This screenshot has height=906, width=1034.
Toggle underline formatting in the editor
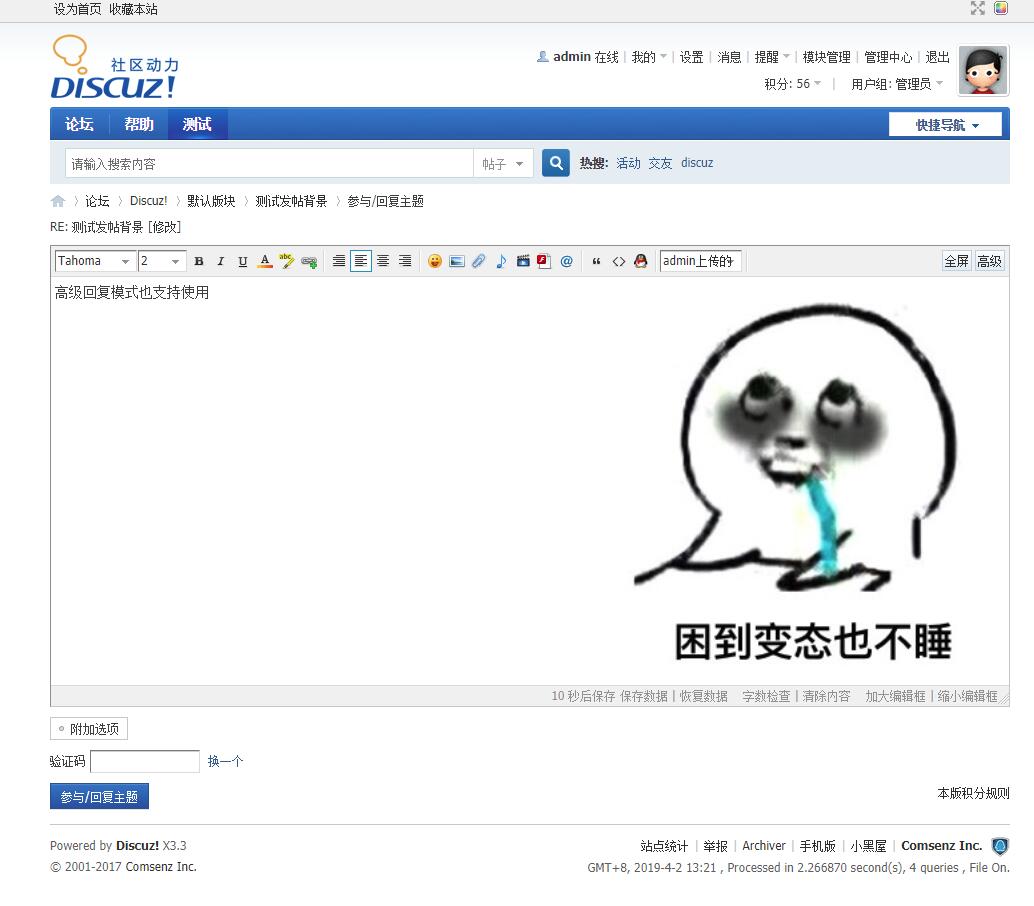[x=243, y=261]
